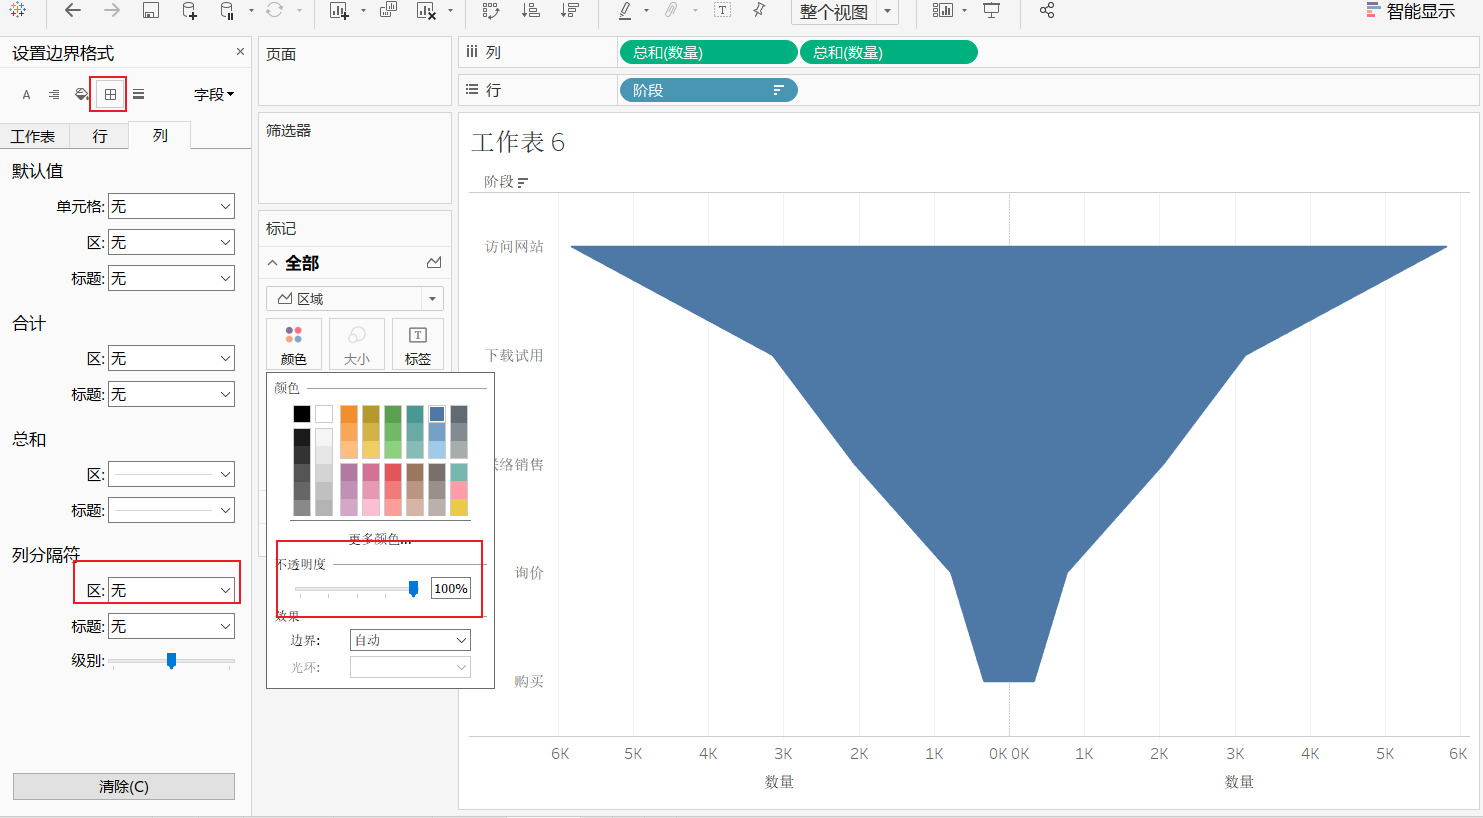
Task: Switch to the 工作表 tab
Action: 33,136
